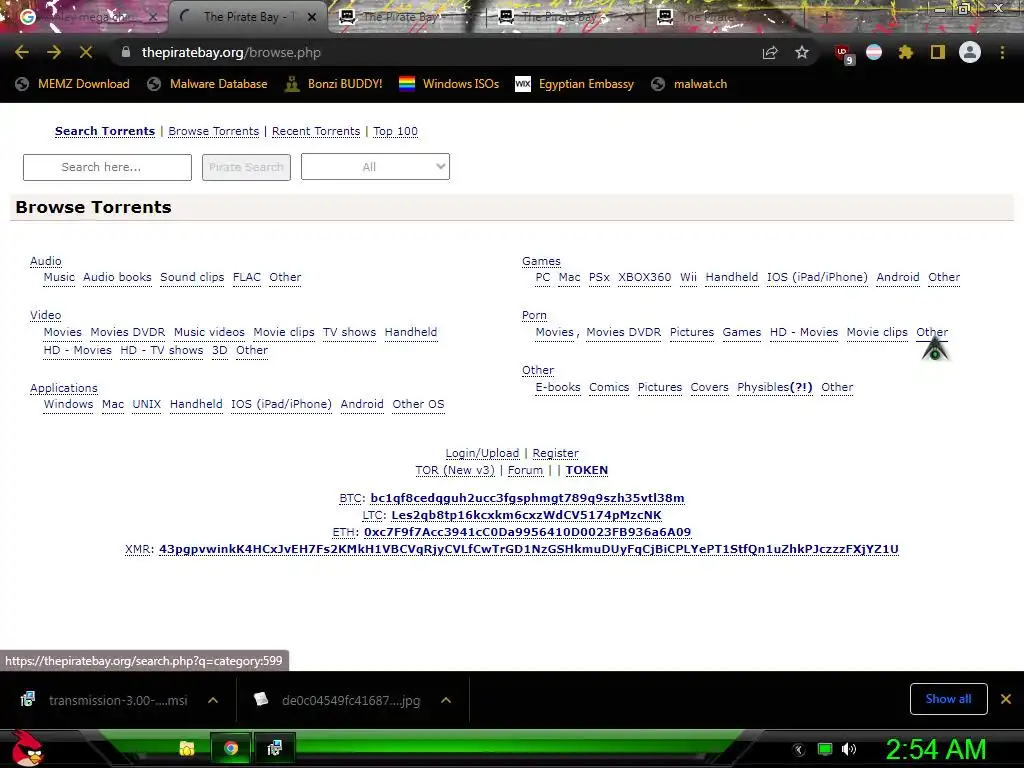Close the active Pirate Bay tab

pos(312,17)
